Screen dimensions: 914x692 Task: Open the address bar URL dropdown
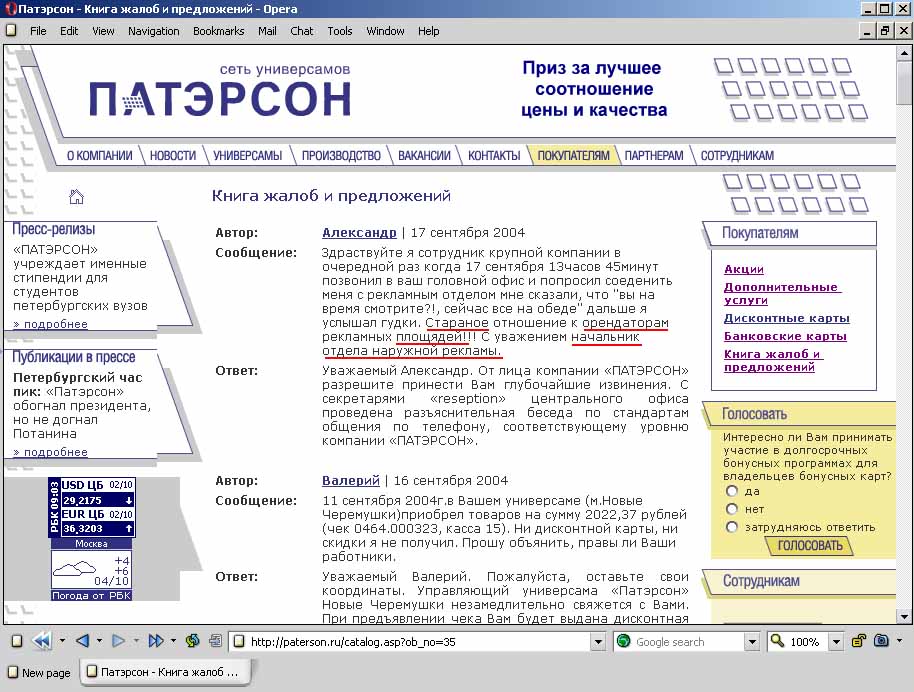(597, 642)
